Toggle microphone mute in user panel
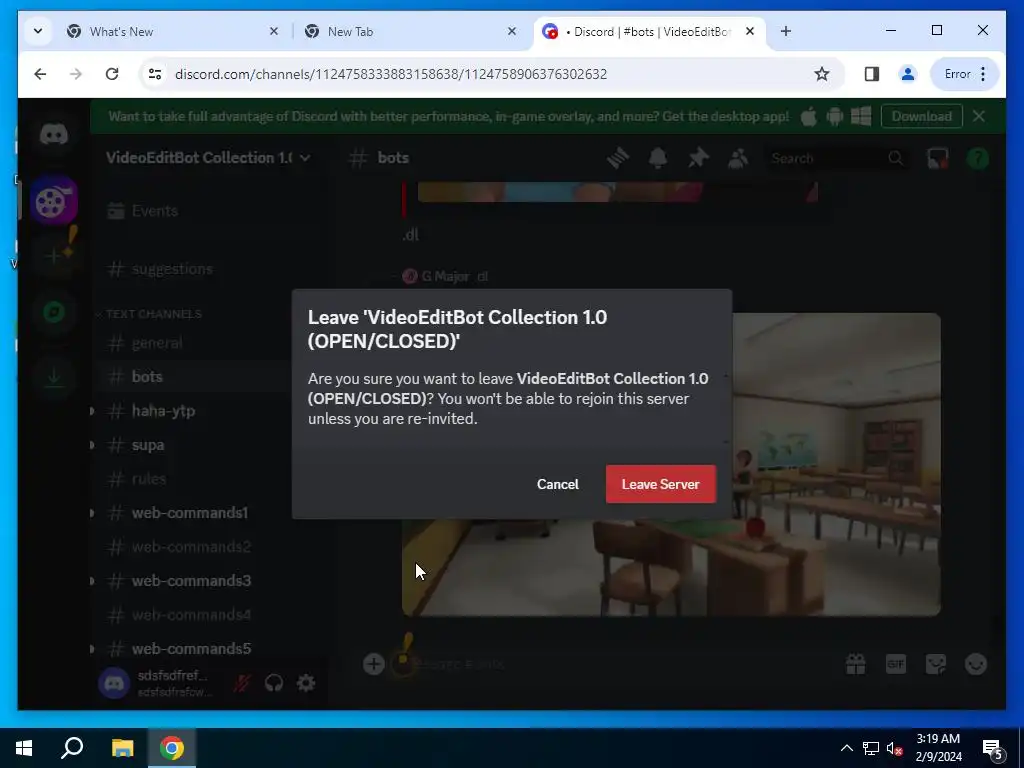Viewport: 1024px width, 768px height. pyautogui.click(x=242, y=683)
